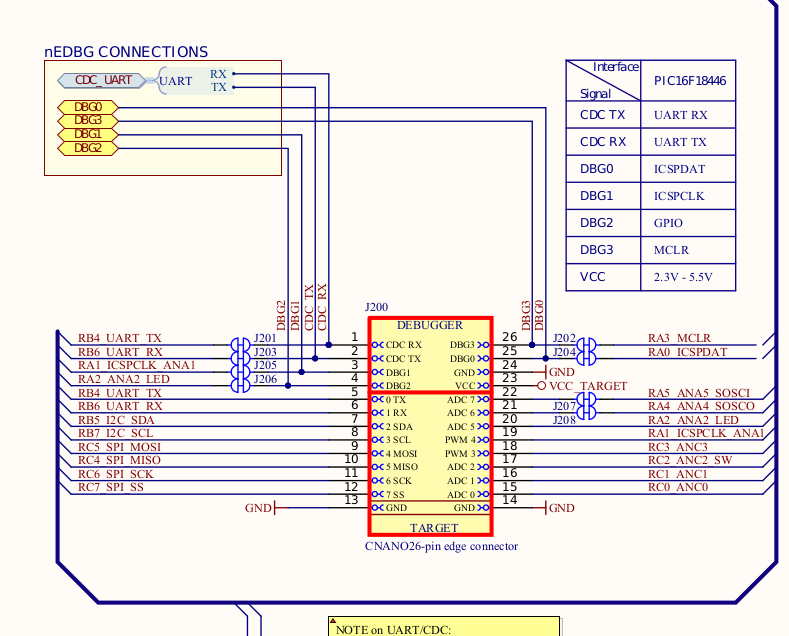Click jumper symbol J208

(586, 413)
